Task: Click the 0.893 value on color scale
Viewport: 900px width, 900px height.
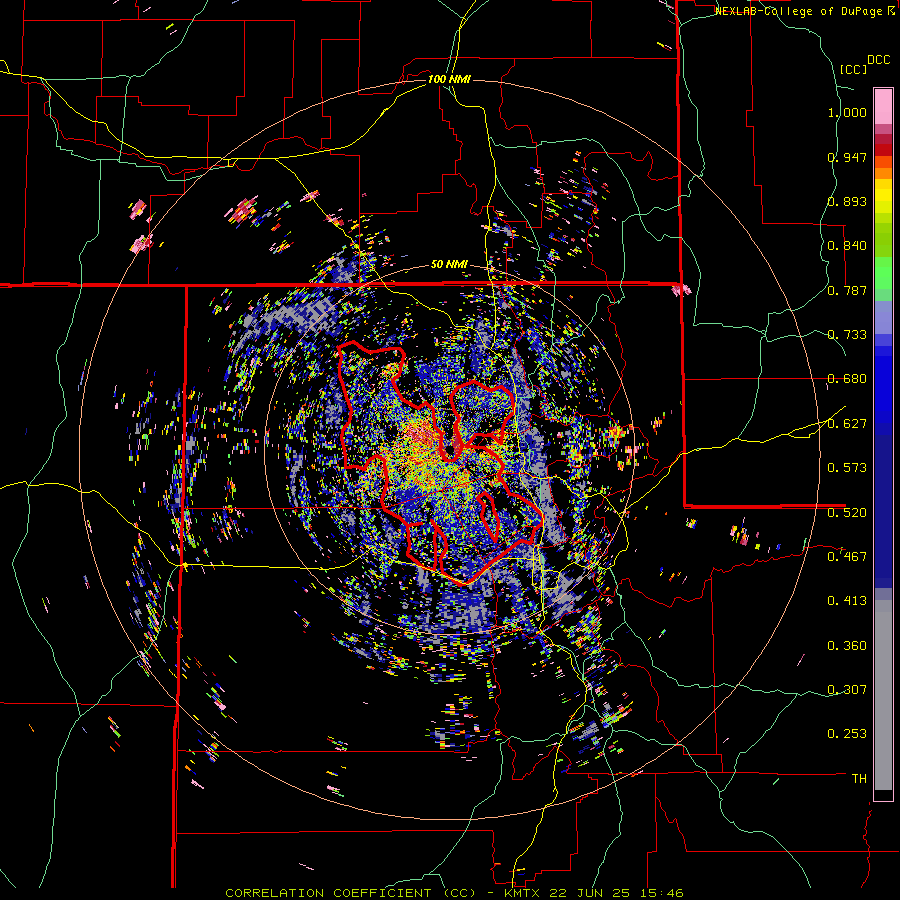Action: click(x=847, y=201)
